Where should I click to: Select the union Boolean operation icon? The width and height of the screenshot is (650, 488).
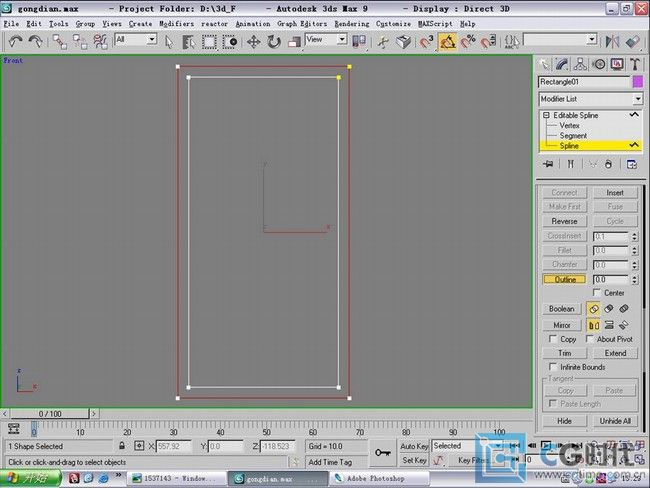click(594, 309)
